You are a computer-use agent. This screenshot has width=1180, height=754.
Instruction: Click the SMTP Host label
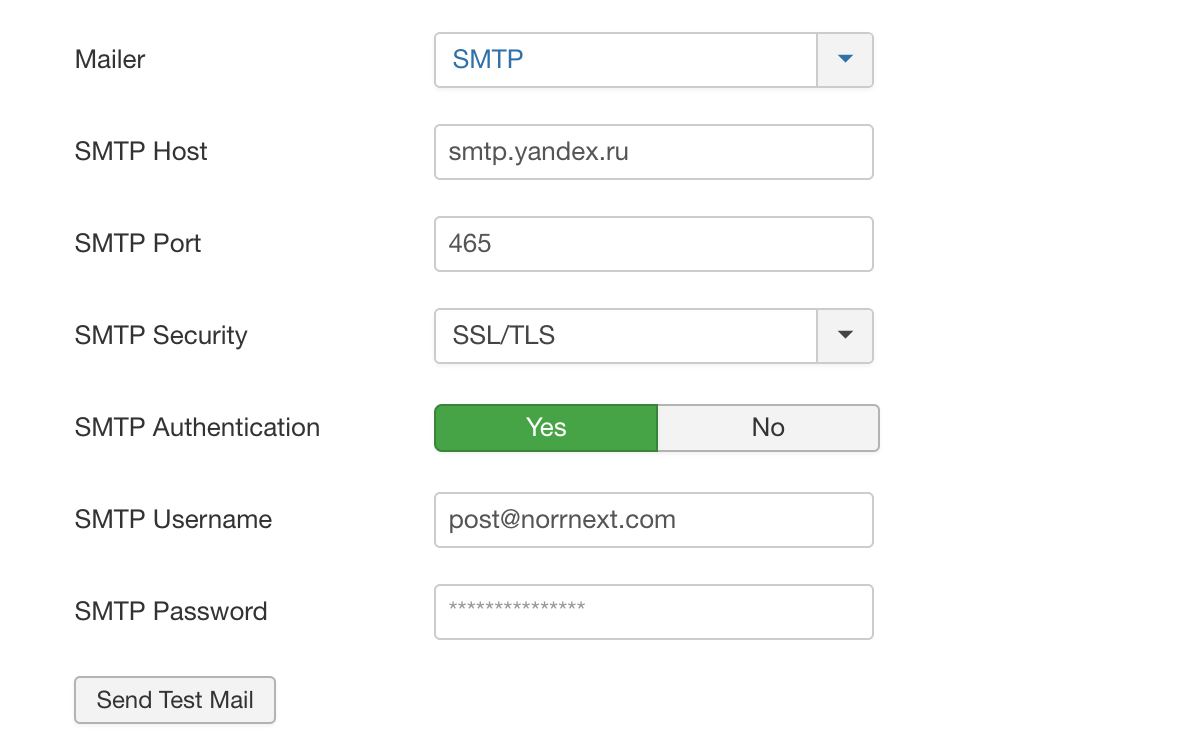click(141, 152)
